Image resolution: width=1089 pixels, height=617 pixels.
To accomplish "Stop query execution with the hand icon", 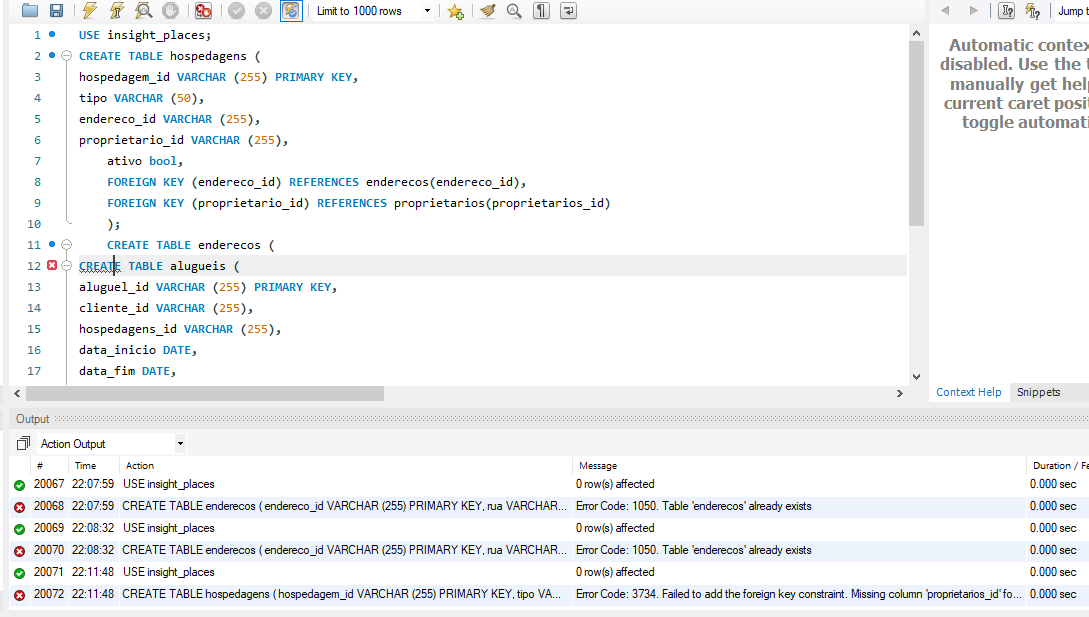I will tap(170, 10).
